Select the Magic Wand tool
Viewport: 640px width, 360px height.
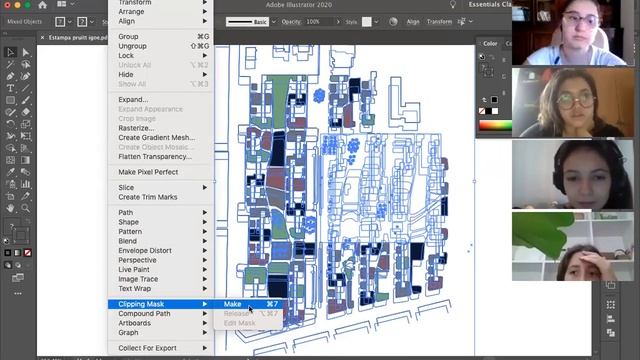tap(10, 64)
